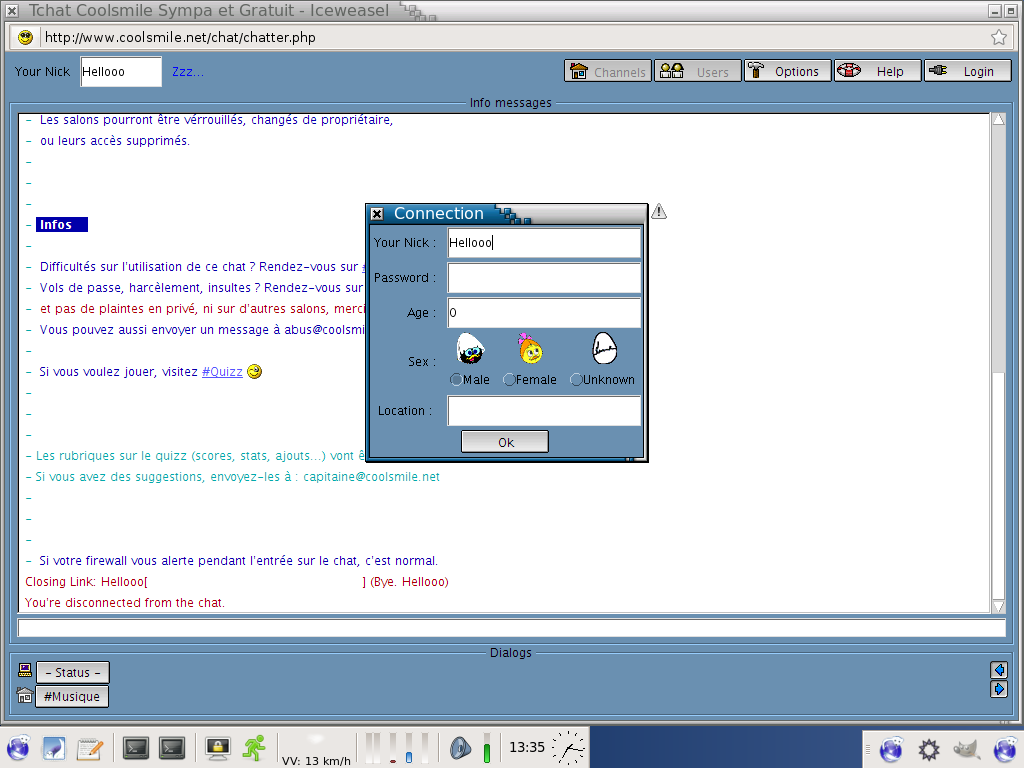Focus the Your Nick field in the top bar
Image resolution: width=1024 pixels, height=768 pixels.
coord(121,72)
